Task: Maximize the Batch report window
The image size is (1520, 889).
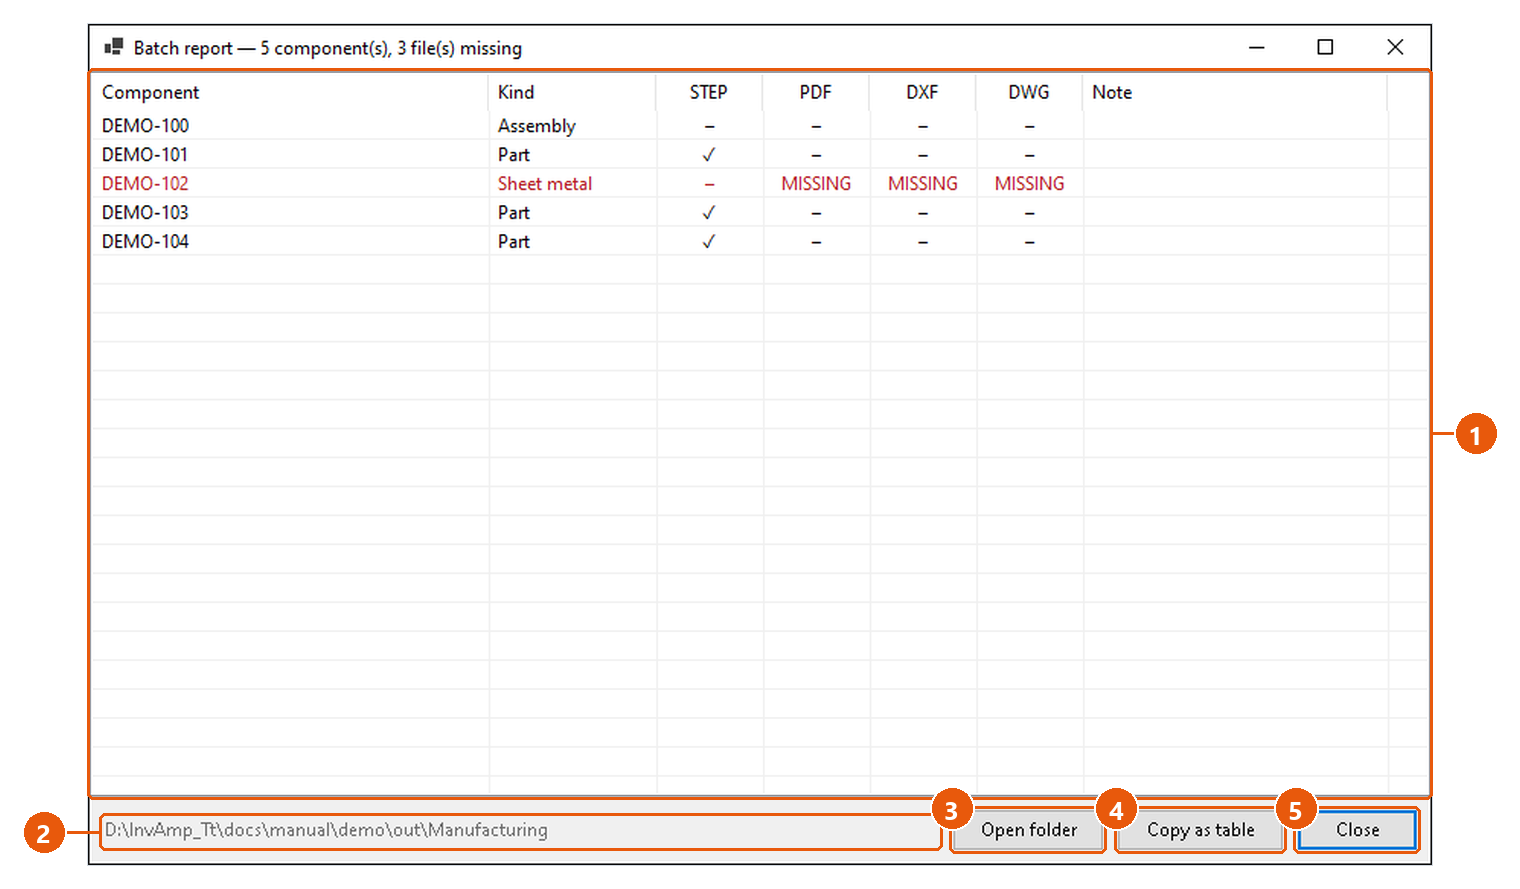Action: click(1325, 47)
